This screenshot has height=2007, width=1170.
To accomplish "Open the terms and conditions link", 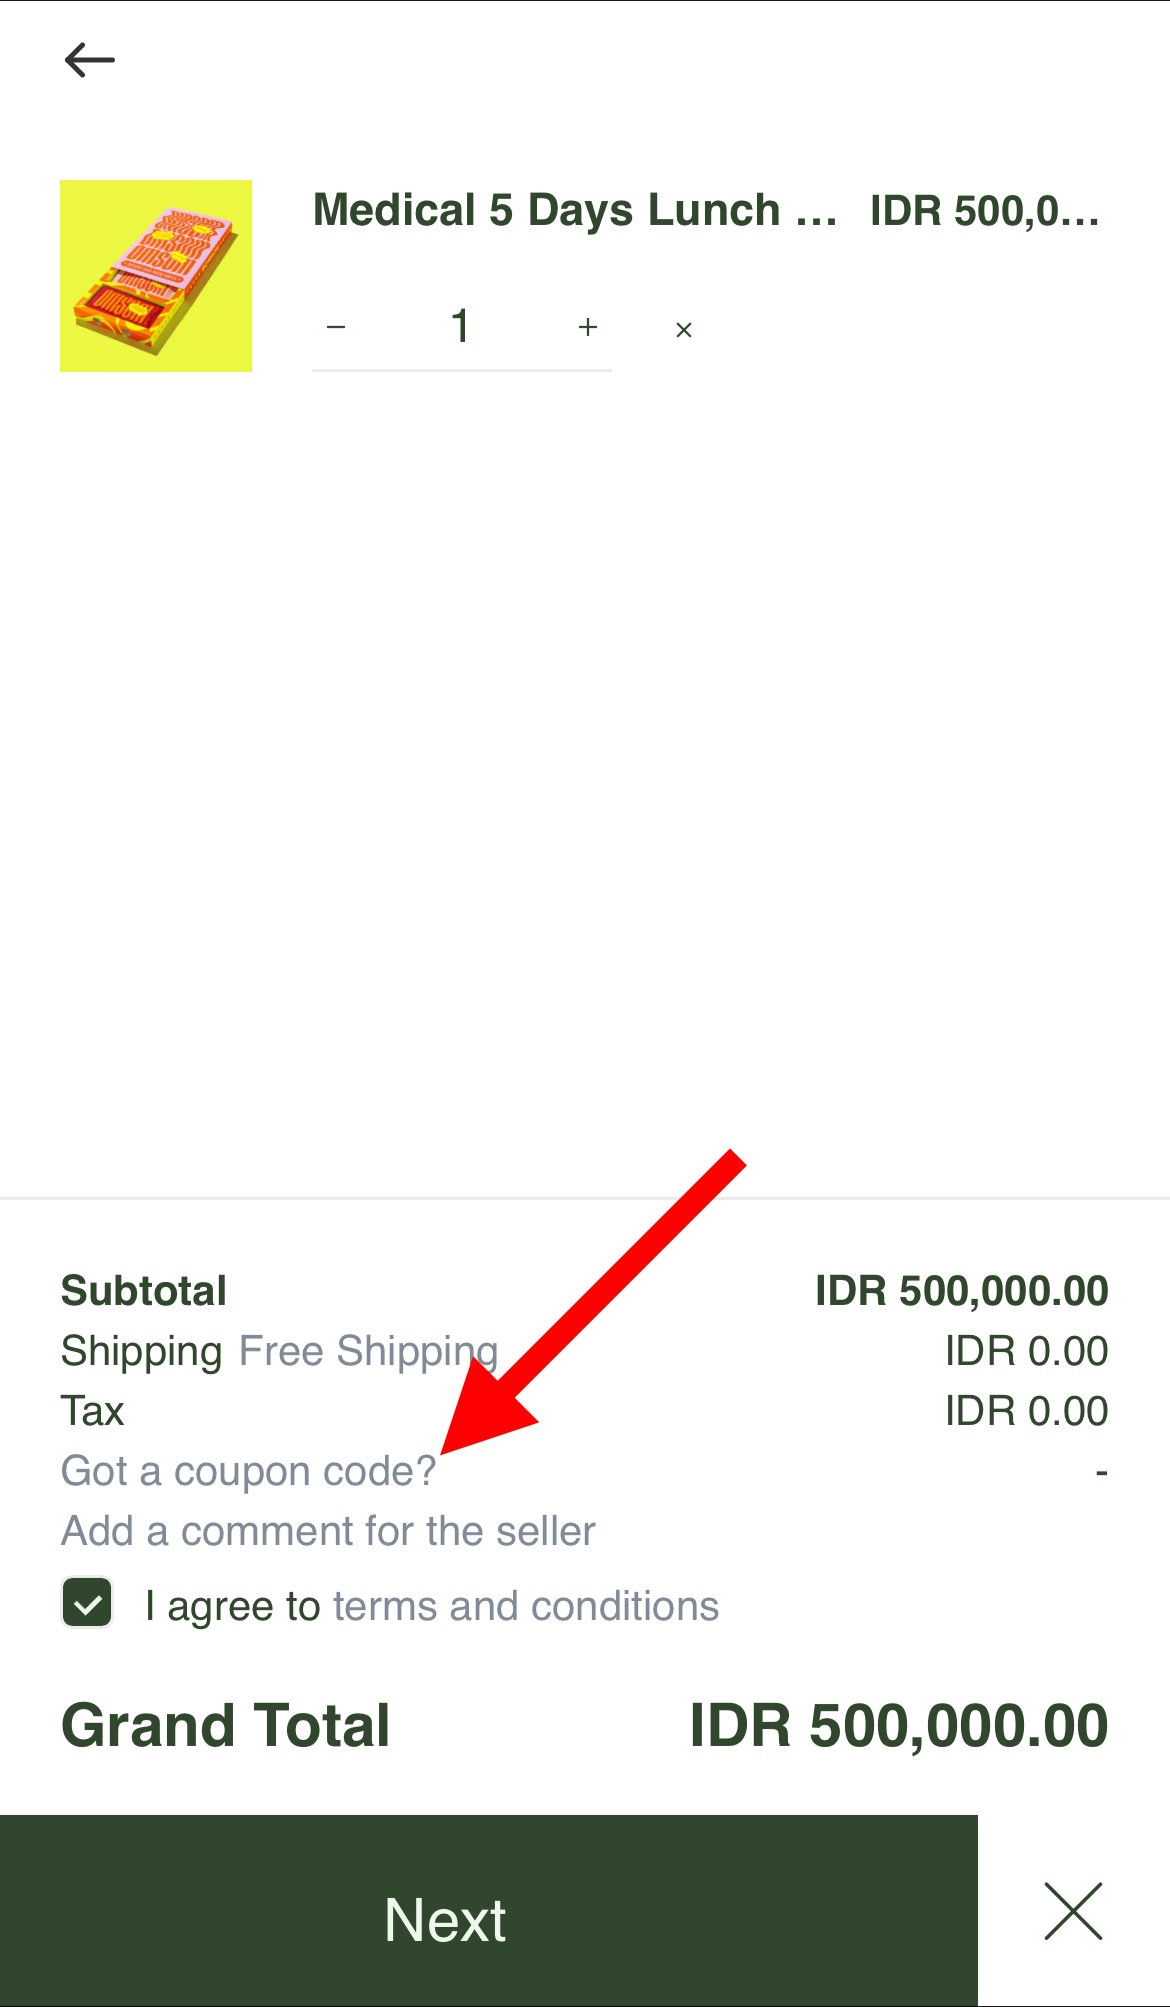I will (526, 1606).
